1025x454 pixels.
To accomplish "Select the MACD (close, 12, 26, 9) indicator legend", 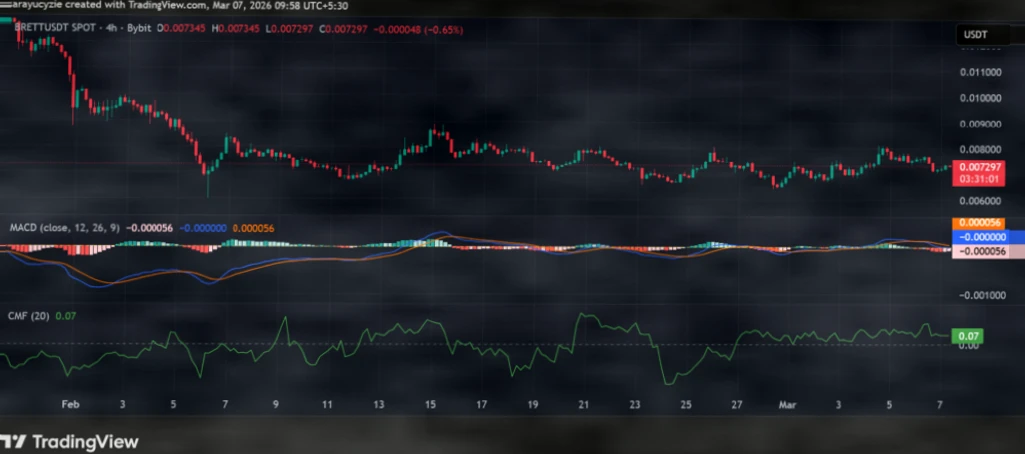I will click(65, 228).
